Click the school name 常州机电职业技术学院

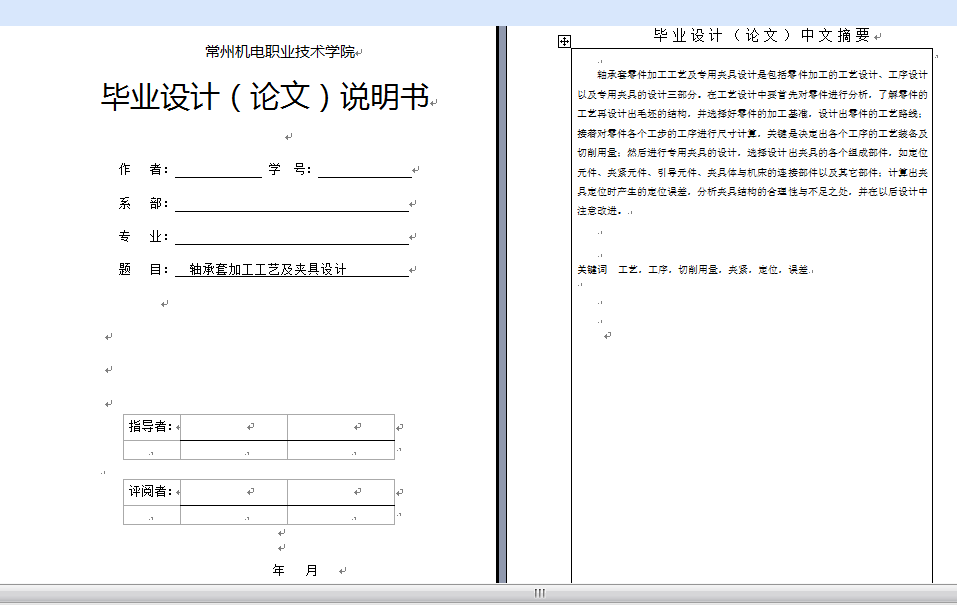(x=280, y=52)
